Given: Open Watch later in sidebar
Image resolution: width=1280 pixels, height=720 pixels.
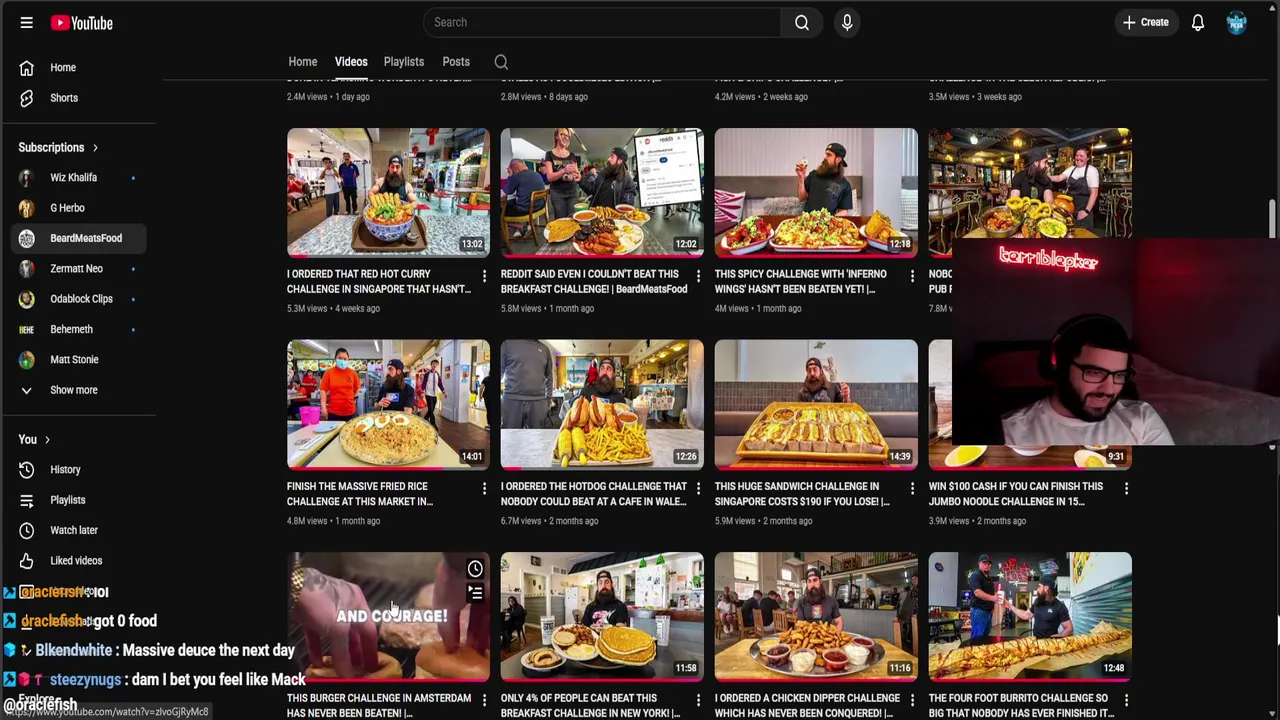Looking at the screenshot, I should click(80, 530).
